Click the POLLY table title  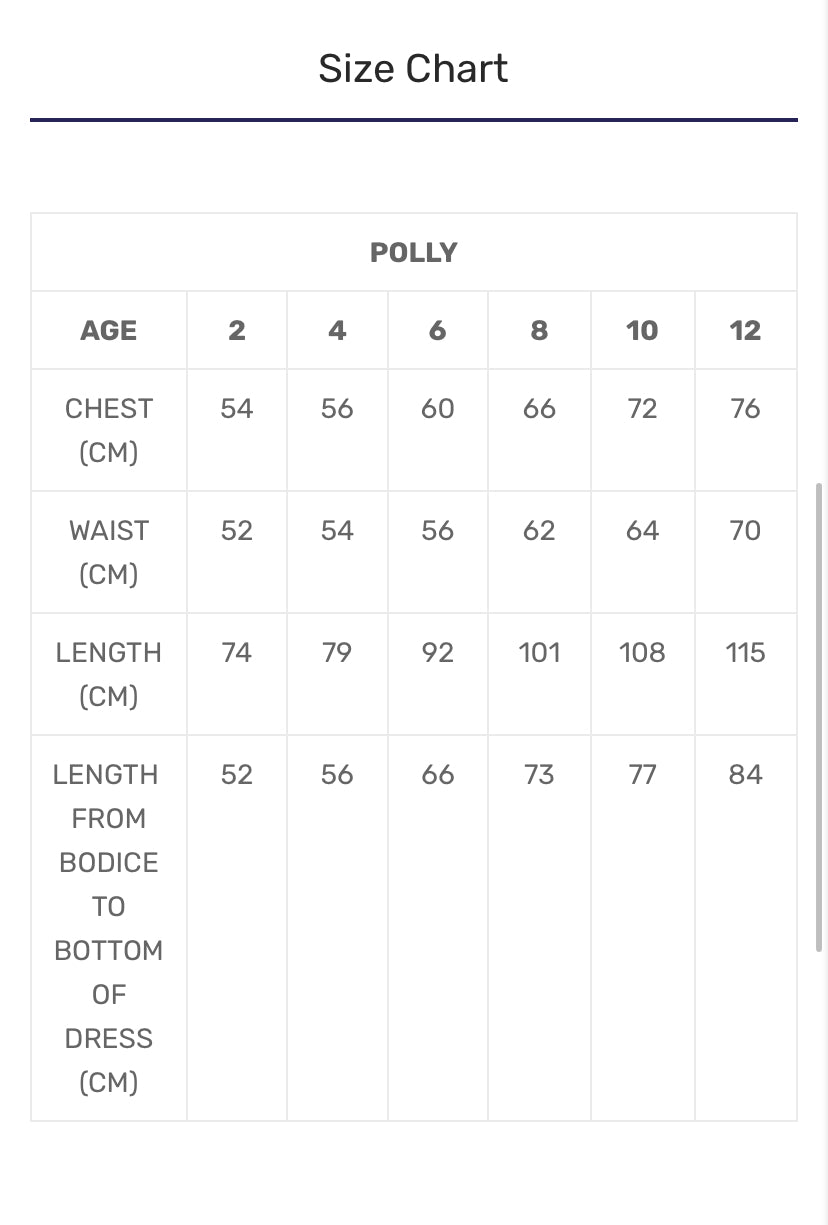413,253
